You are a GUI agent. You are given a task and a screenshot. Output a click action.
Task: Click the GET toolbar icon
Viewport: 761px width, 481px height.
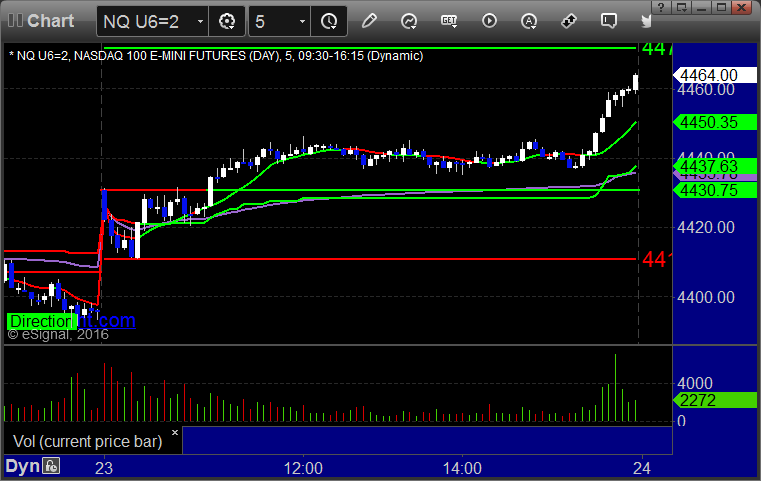[449, 21]
